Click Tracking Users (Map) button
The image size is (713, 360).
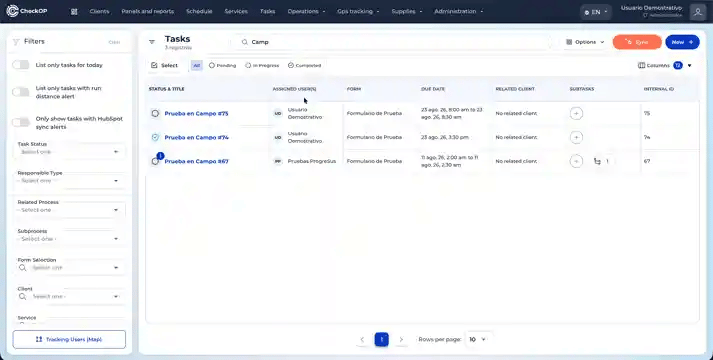[69, 340]
